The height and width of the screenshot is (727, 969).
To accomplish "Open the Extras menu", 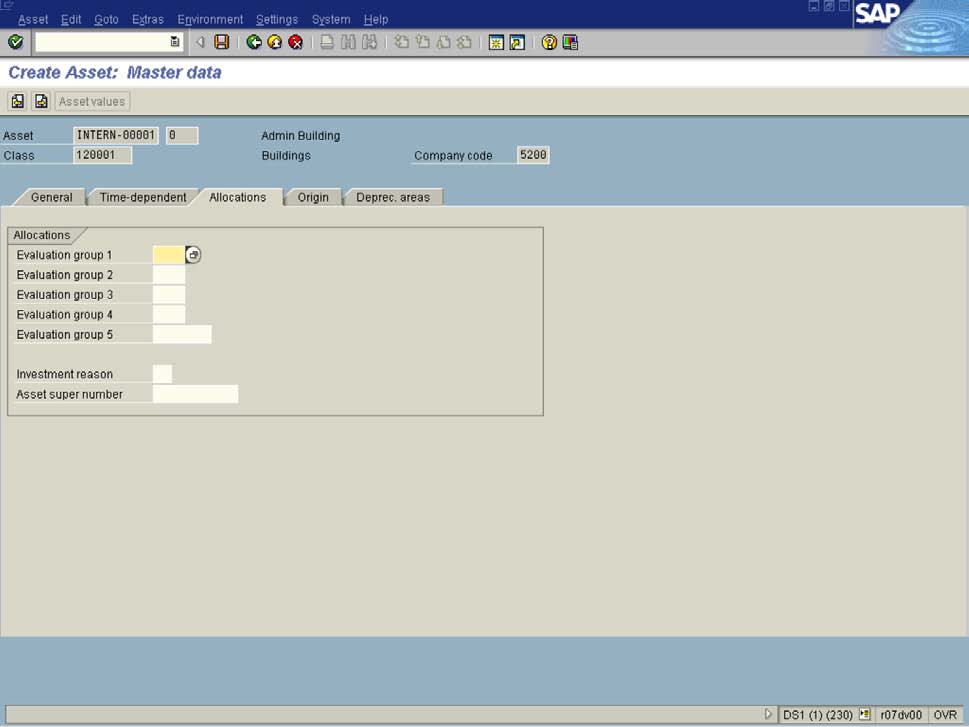I will [147, 18].
